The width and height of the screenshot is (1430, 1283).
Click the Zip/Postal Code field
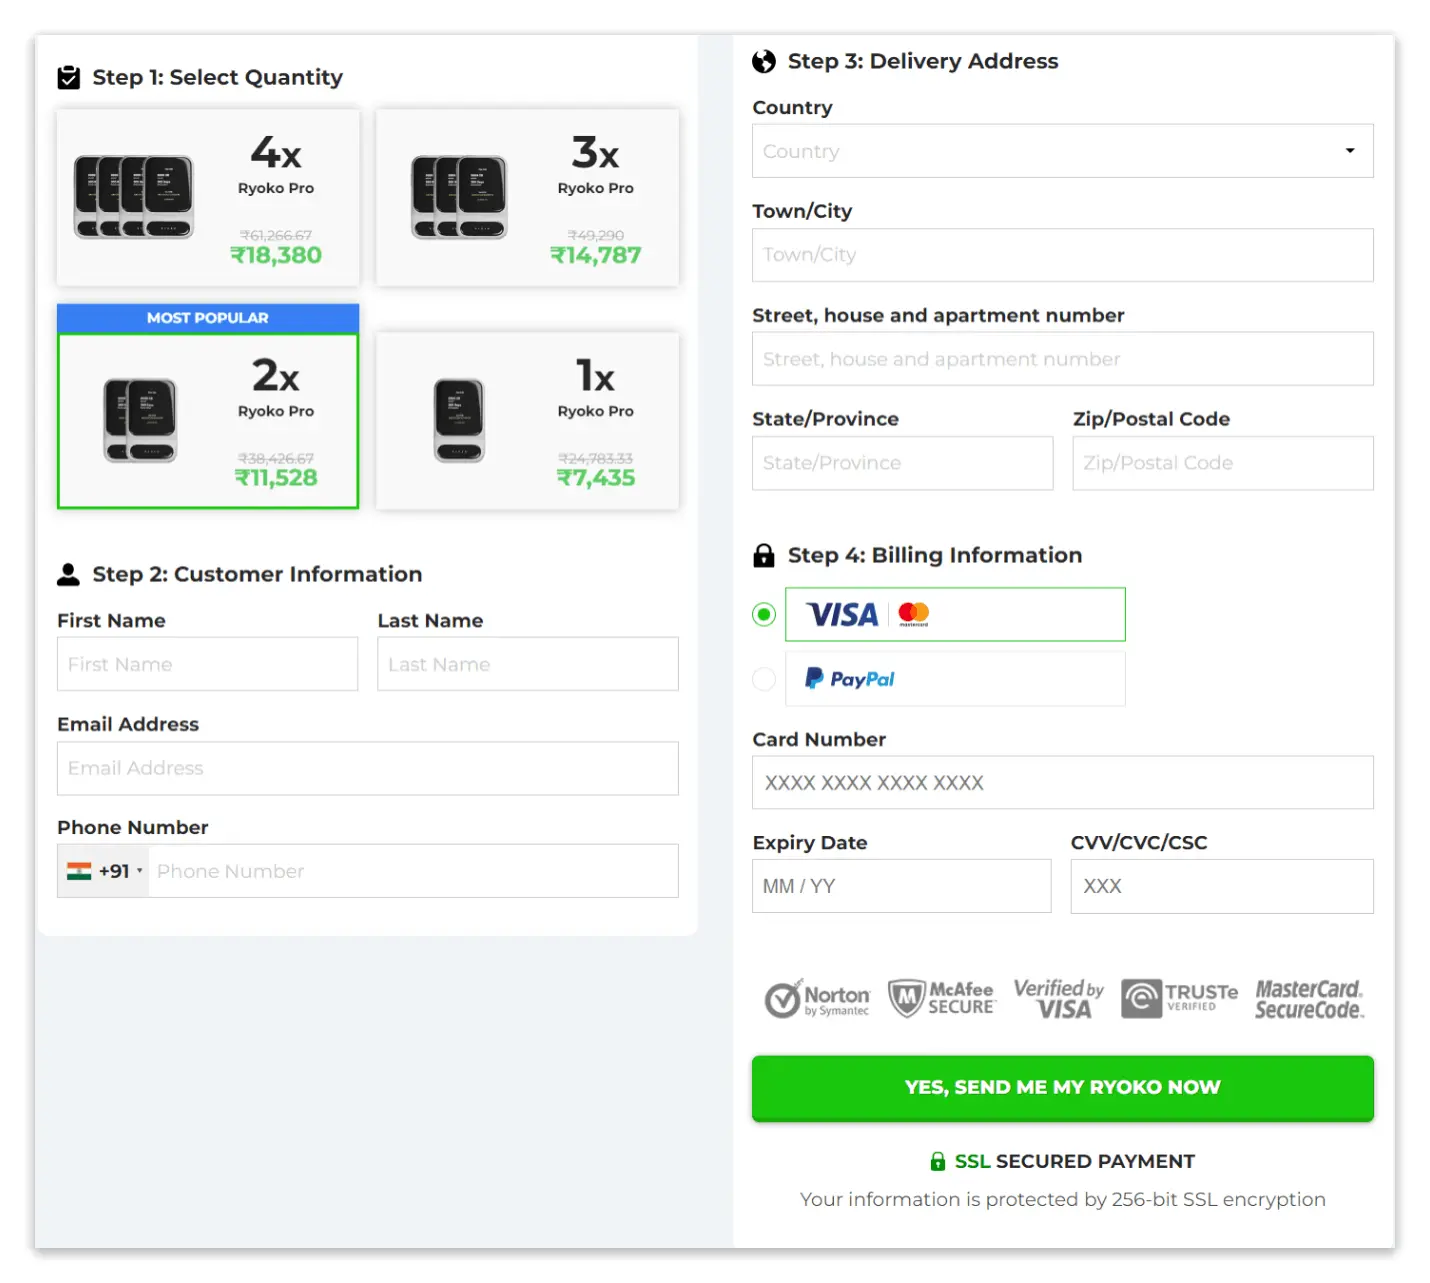point(1223,463)
